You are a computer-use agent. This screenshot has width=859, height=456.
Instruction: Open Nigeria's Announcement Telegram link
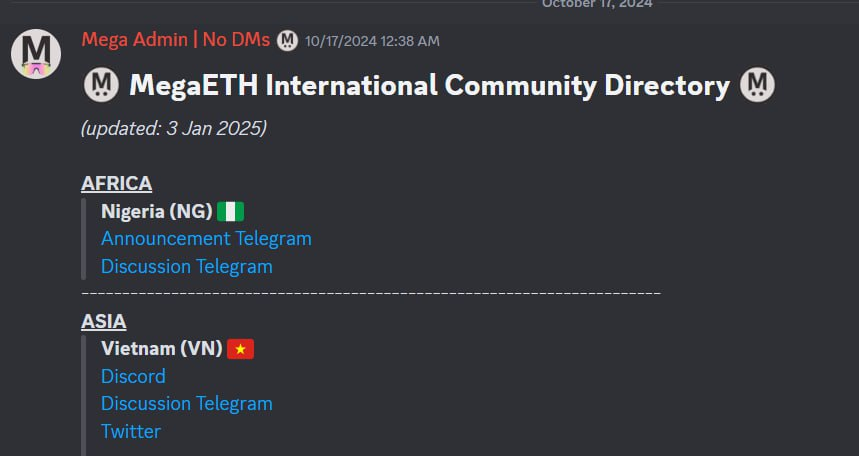[x=206, y=239]
